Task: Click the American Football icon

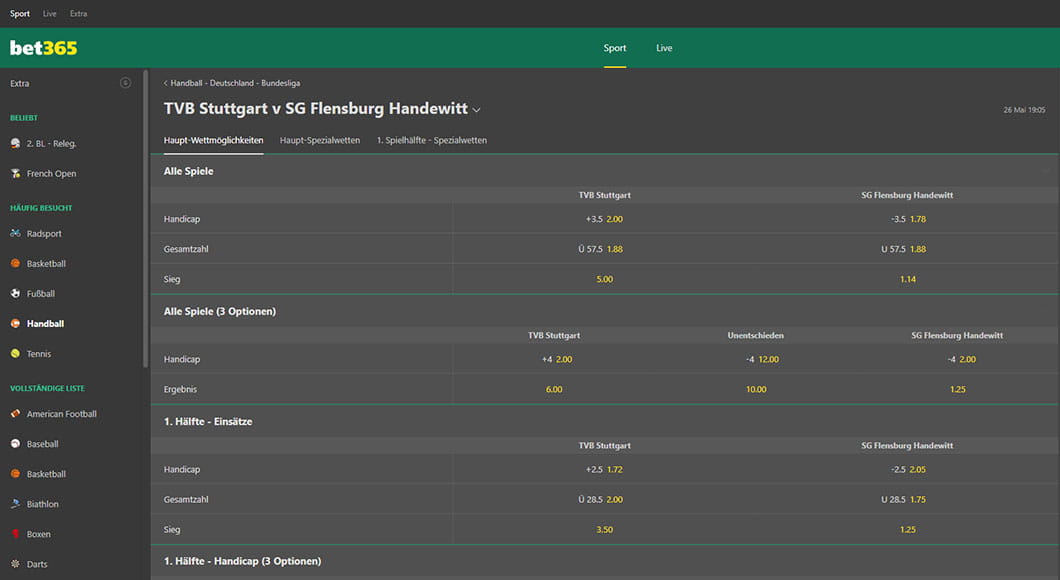Action: pos(15,414)
